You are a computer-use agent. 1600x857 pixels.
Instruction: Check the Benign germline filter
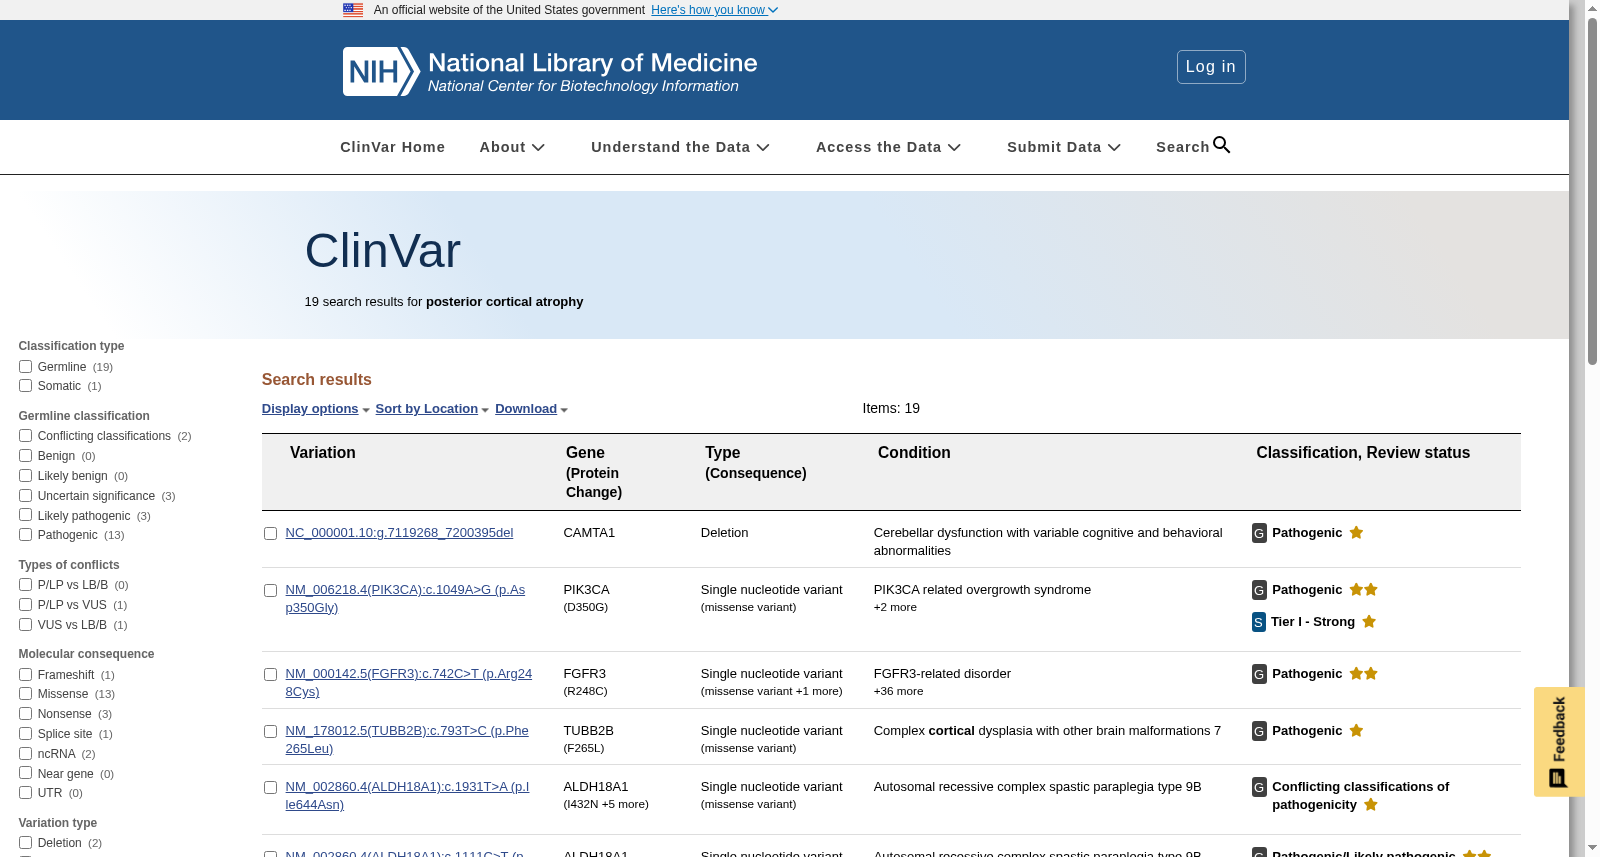click(x=25, y=456)
